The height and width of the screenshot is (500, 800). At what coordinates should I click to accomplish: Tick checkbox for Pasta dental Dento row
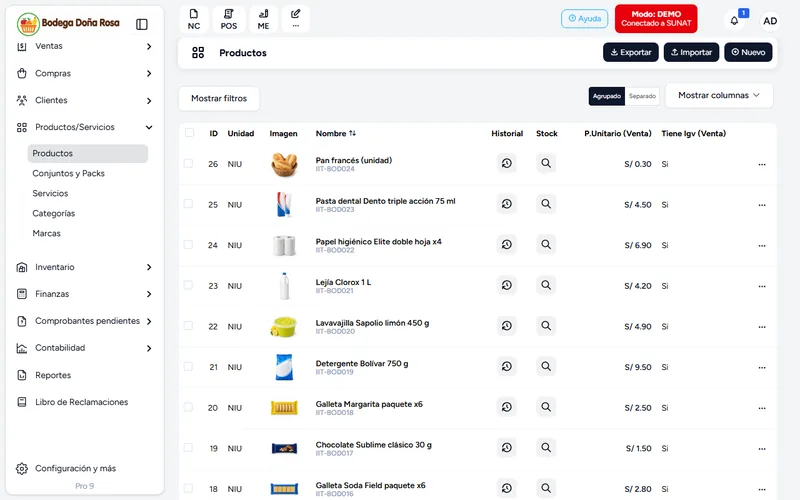188,204
